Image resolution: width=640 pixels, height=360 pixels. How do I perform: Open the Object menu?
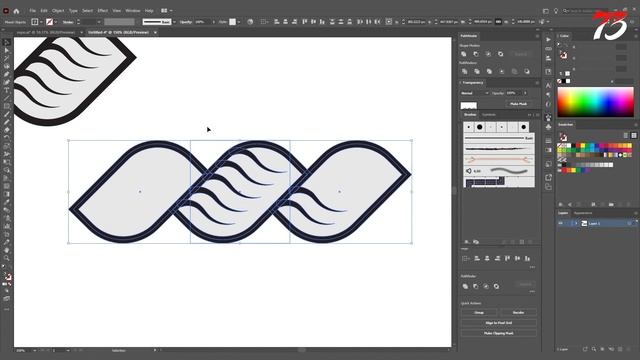pos(58,11)
